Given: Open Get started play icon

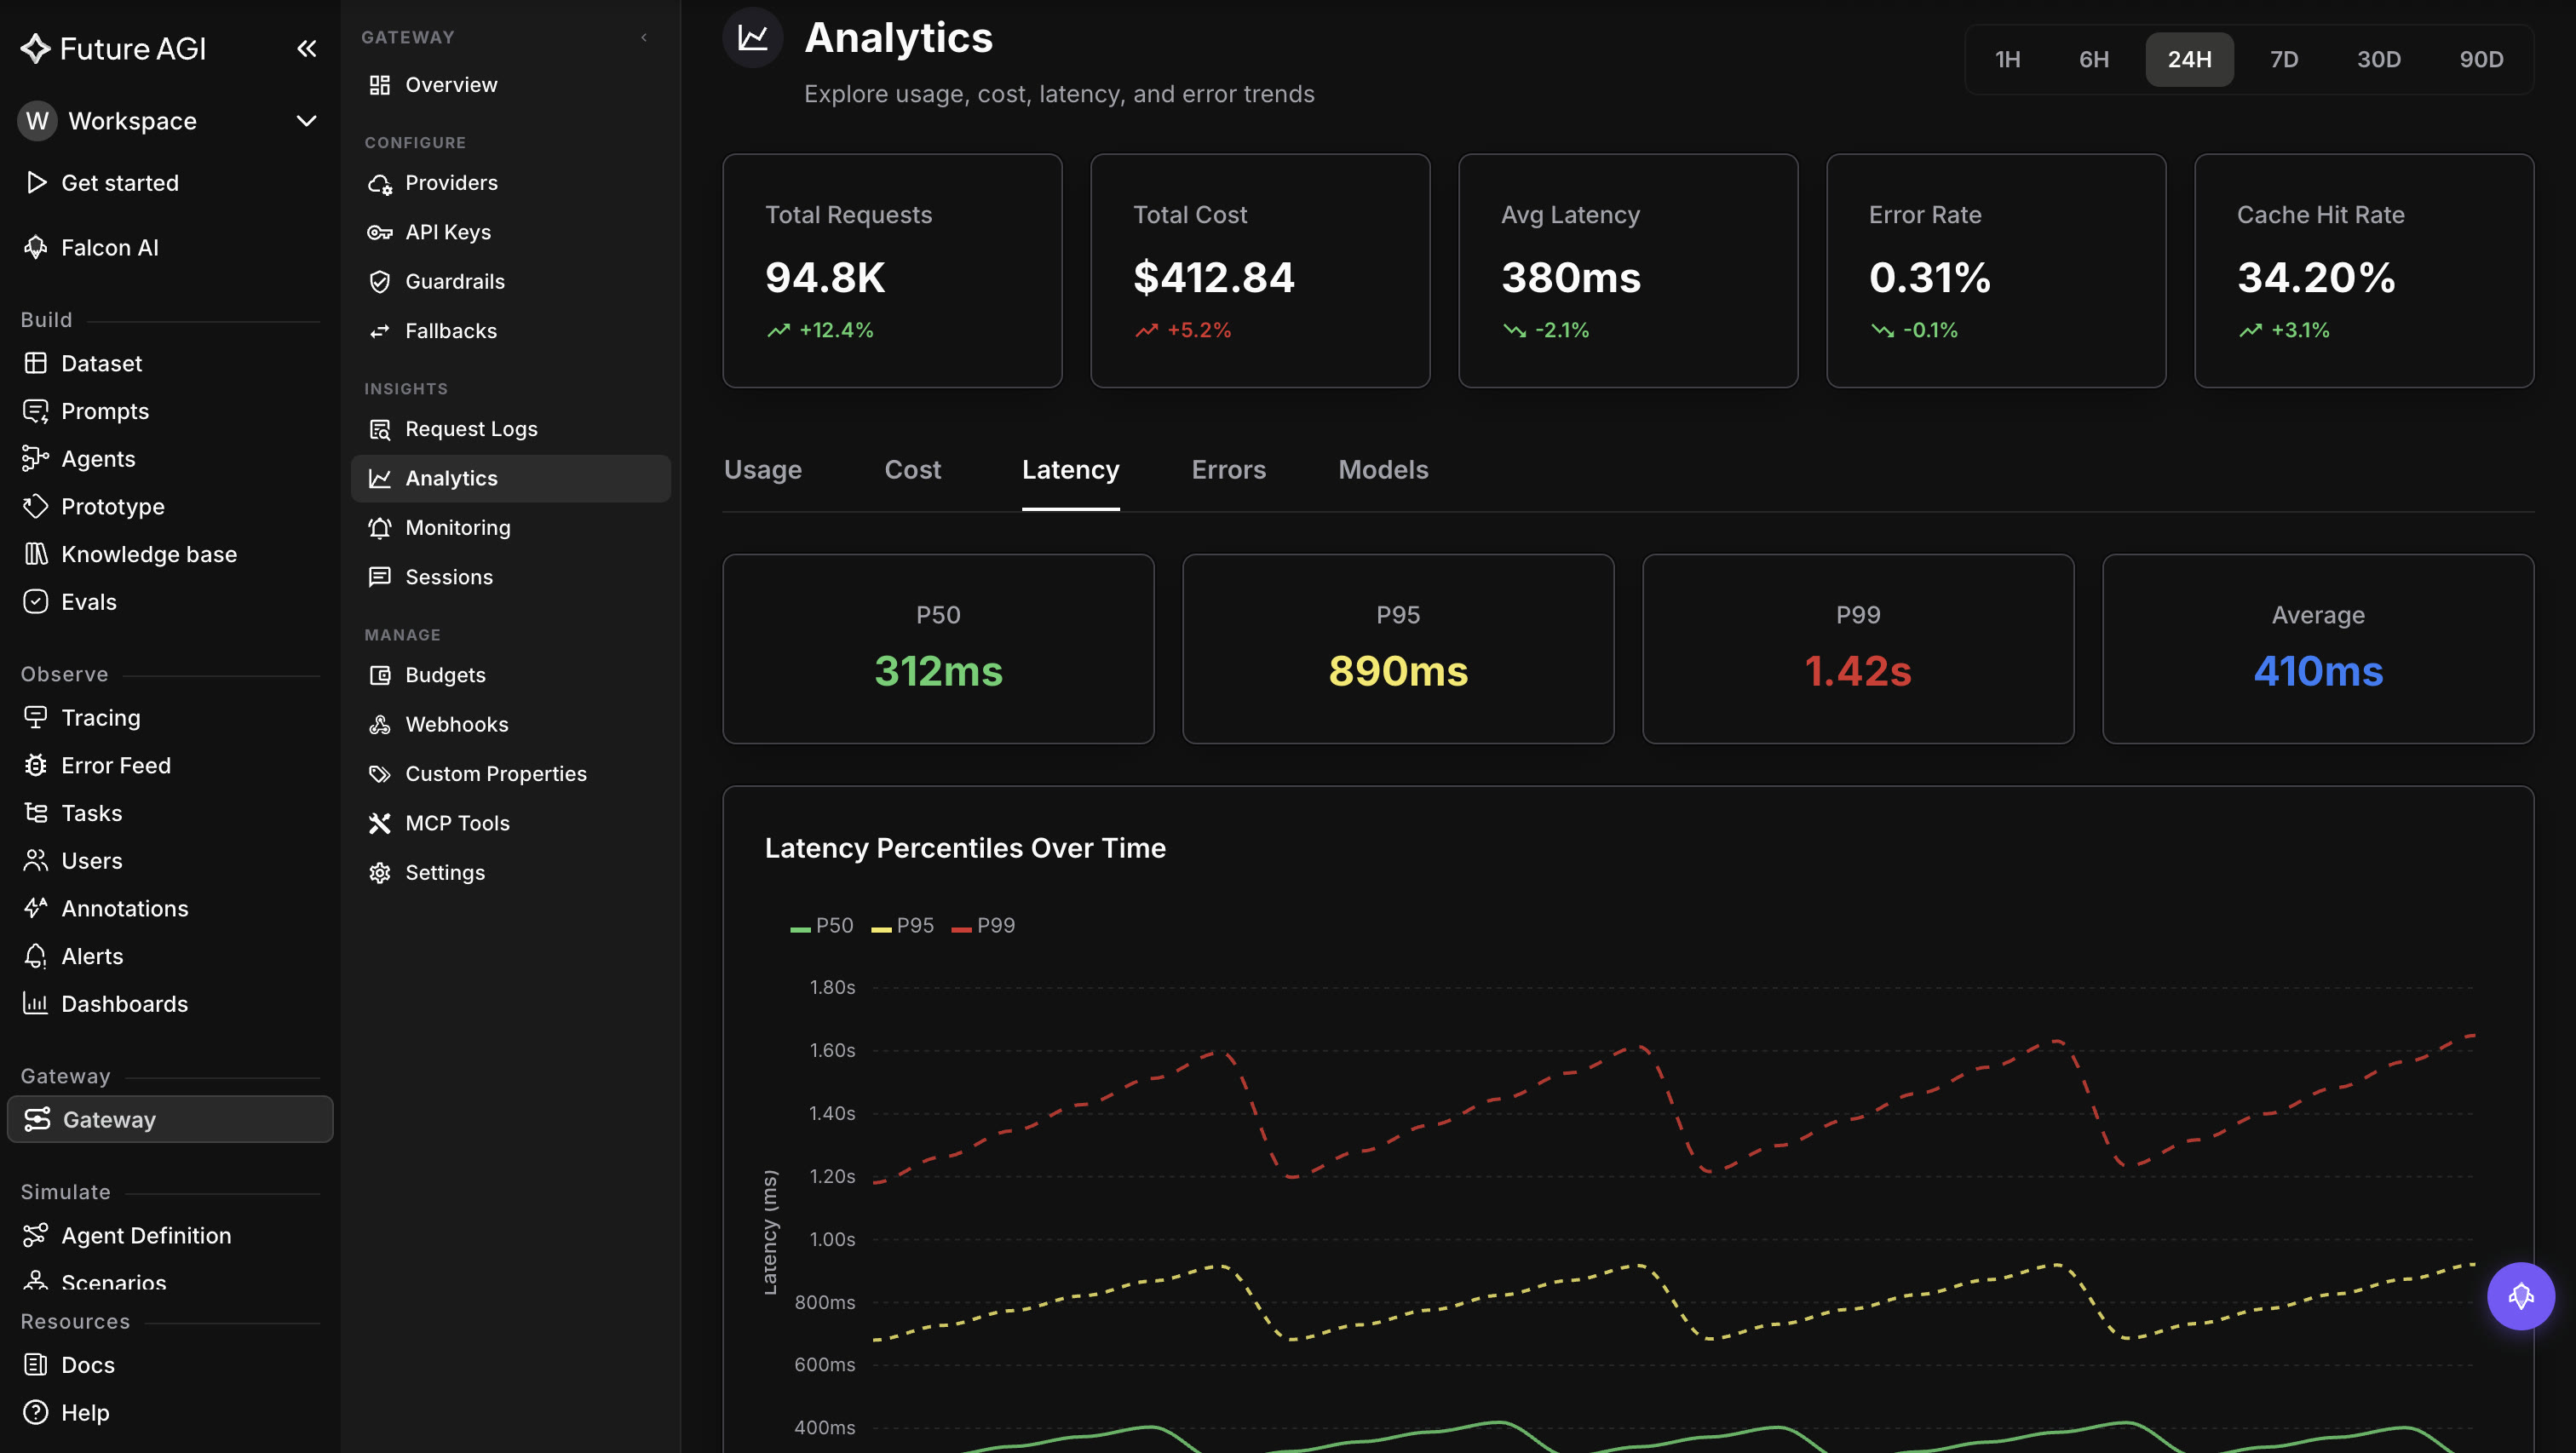Looking at the screenshot, I should tap(36, 182).
